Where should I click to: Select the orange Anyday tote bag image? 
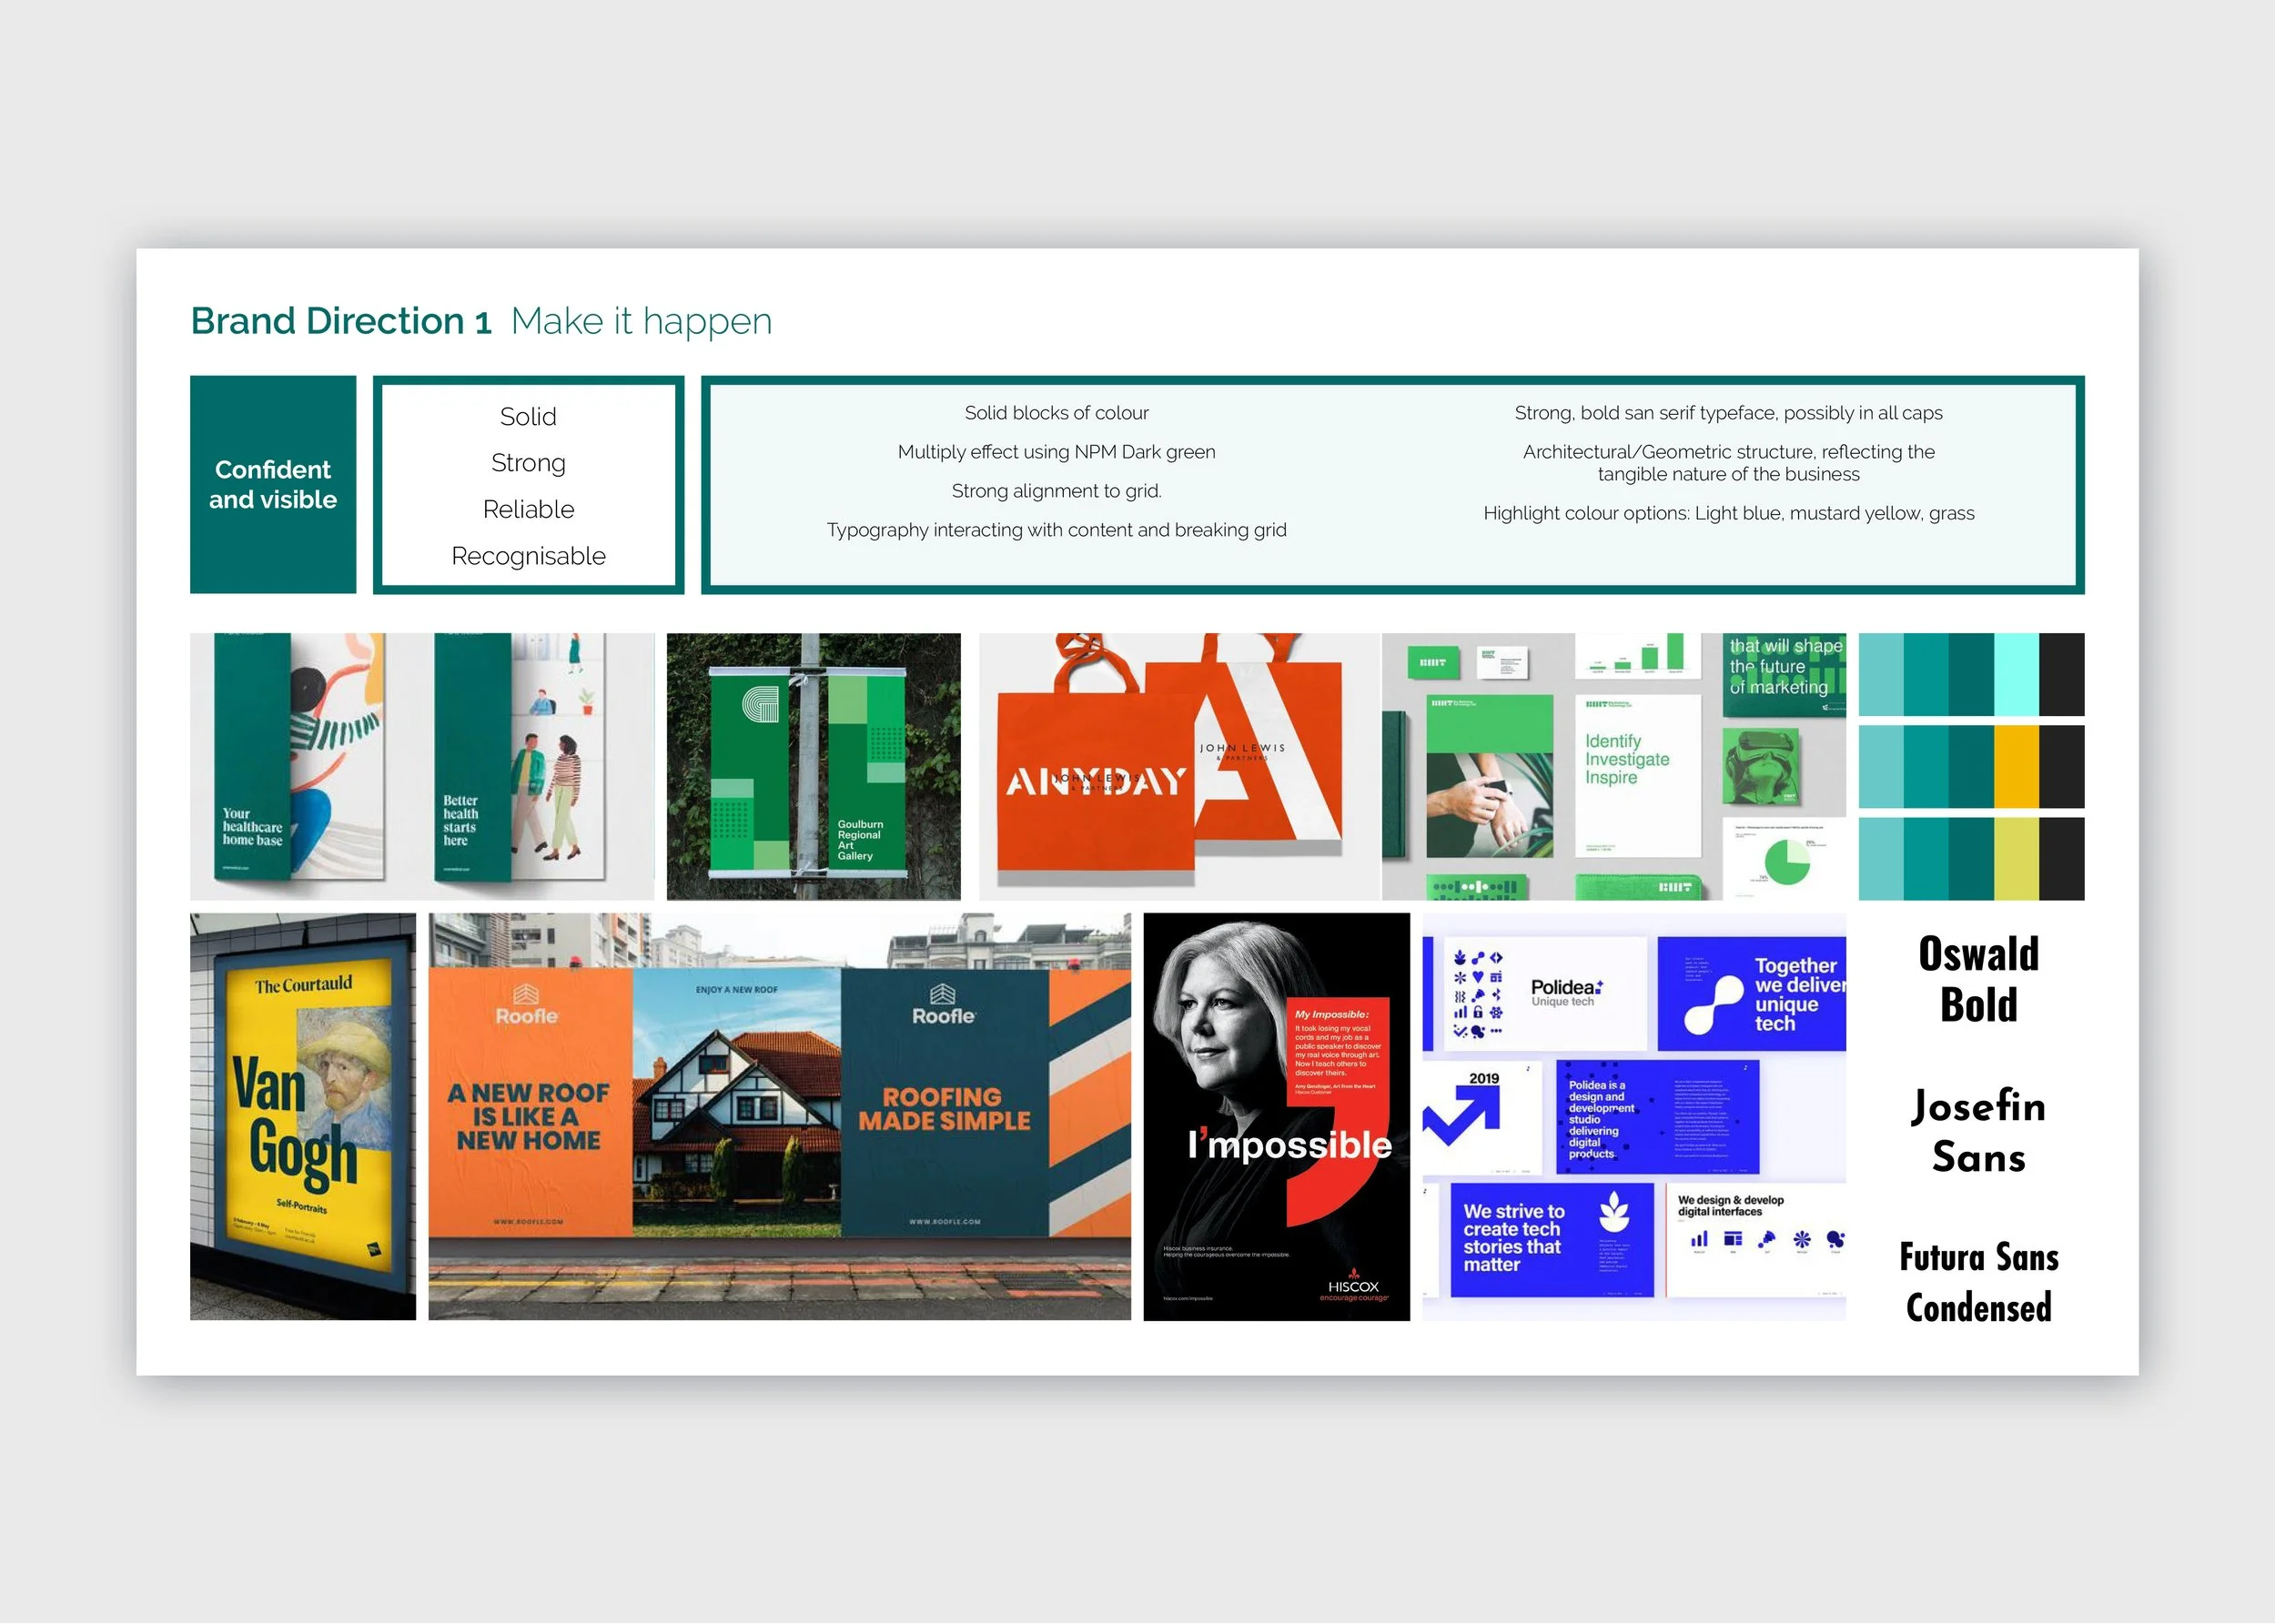1178,766
